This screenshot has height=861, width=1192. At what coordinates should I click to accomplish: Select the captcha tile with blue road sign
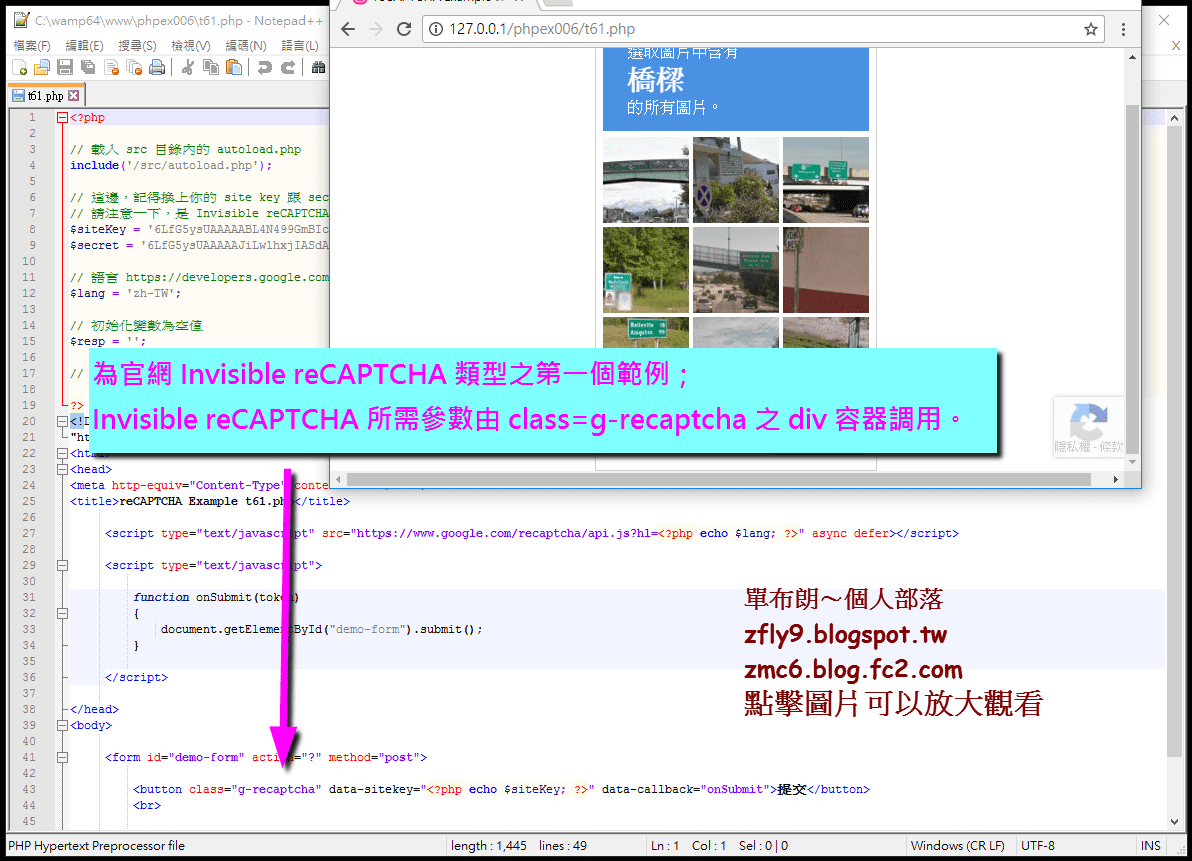click(x=736, y=180)
